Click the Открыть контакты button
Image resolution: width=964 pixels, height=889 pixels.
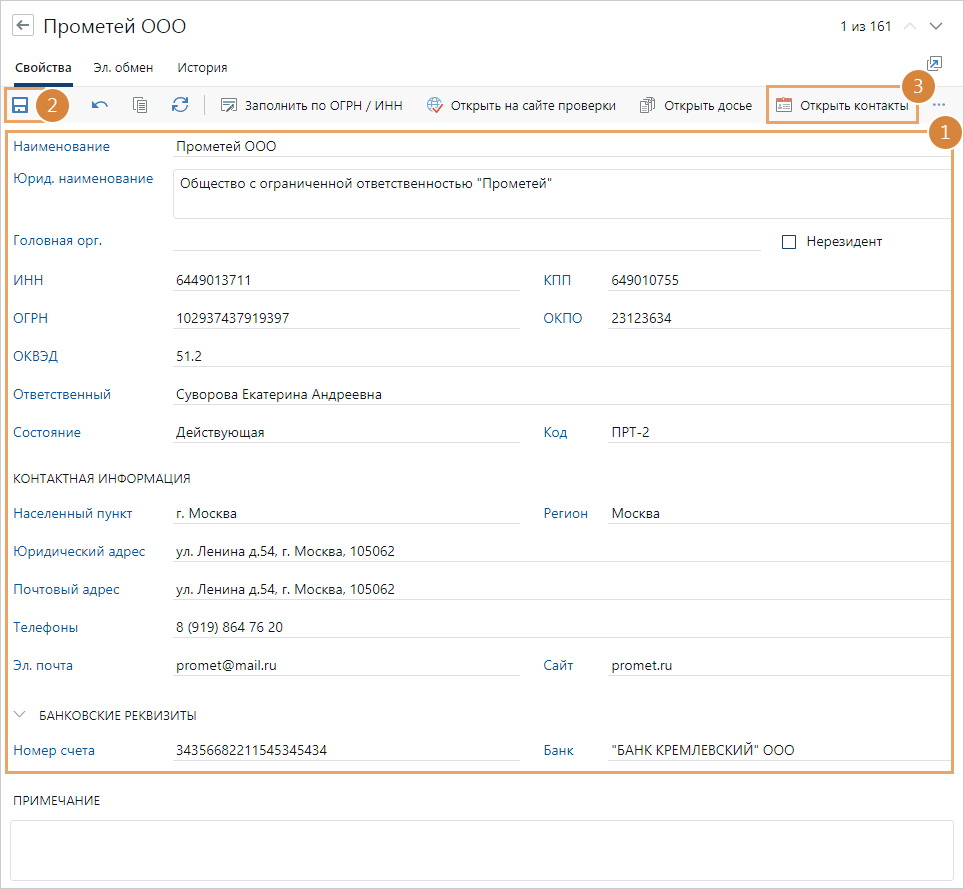point(842,105)
